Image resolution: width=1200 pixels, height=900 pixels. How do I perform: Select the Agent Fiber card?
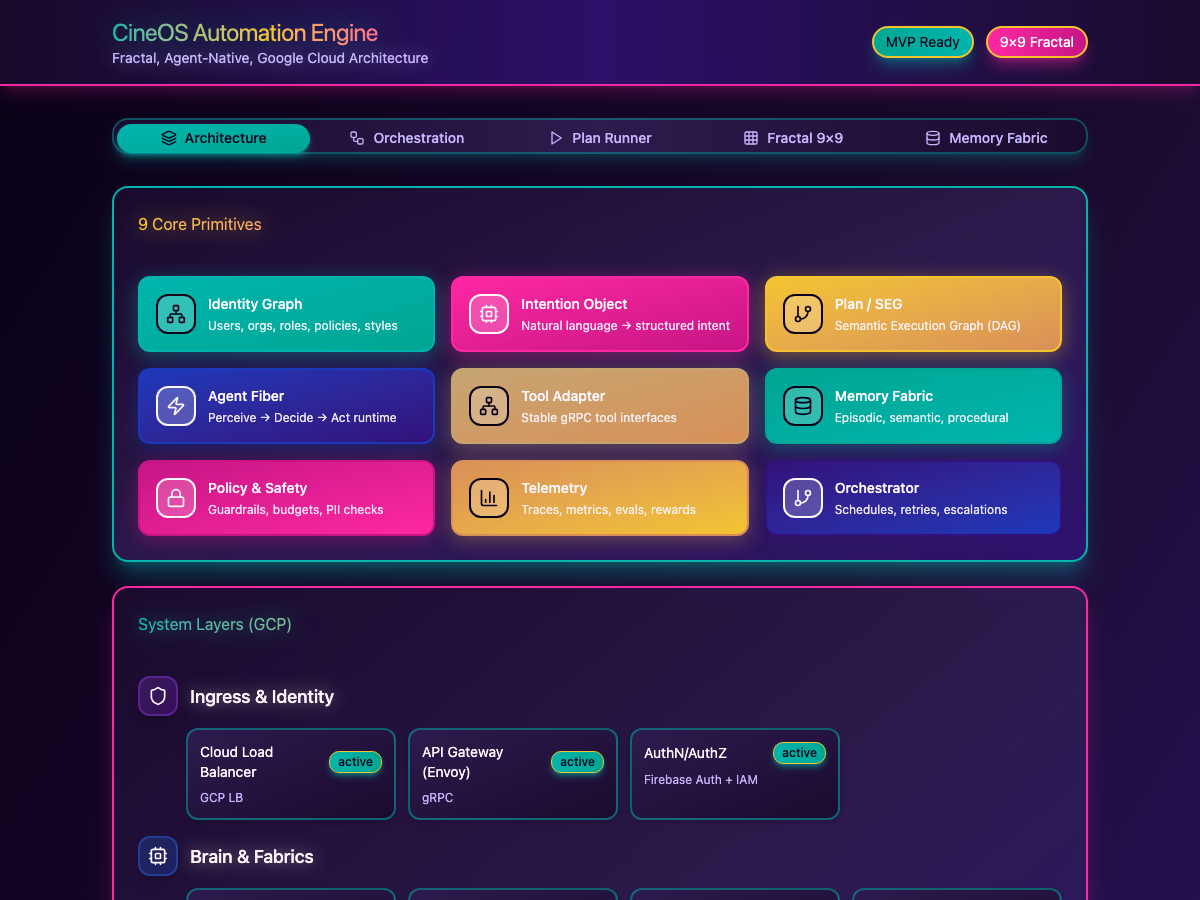[x=286, y=406]
